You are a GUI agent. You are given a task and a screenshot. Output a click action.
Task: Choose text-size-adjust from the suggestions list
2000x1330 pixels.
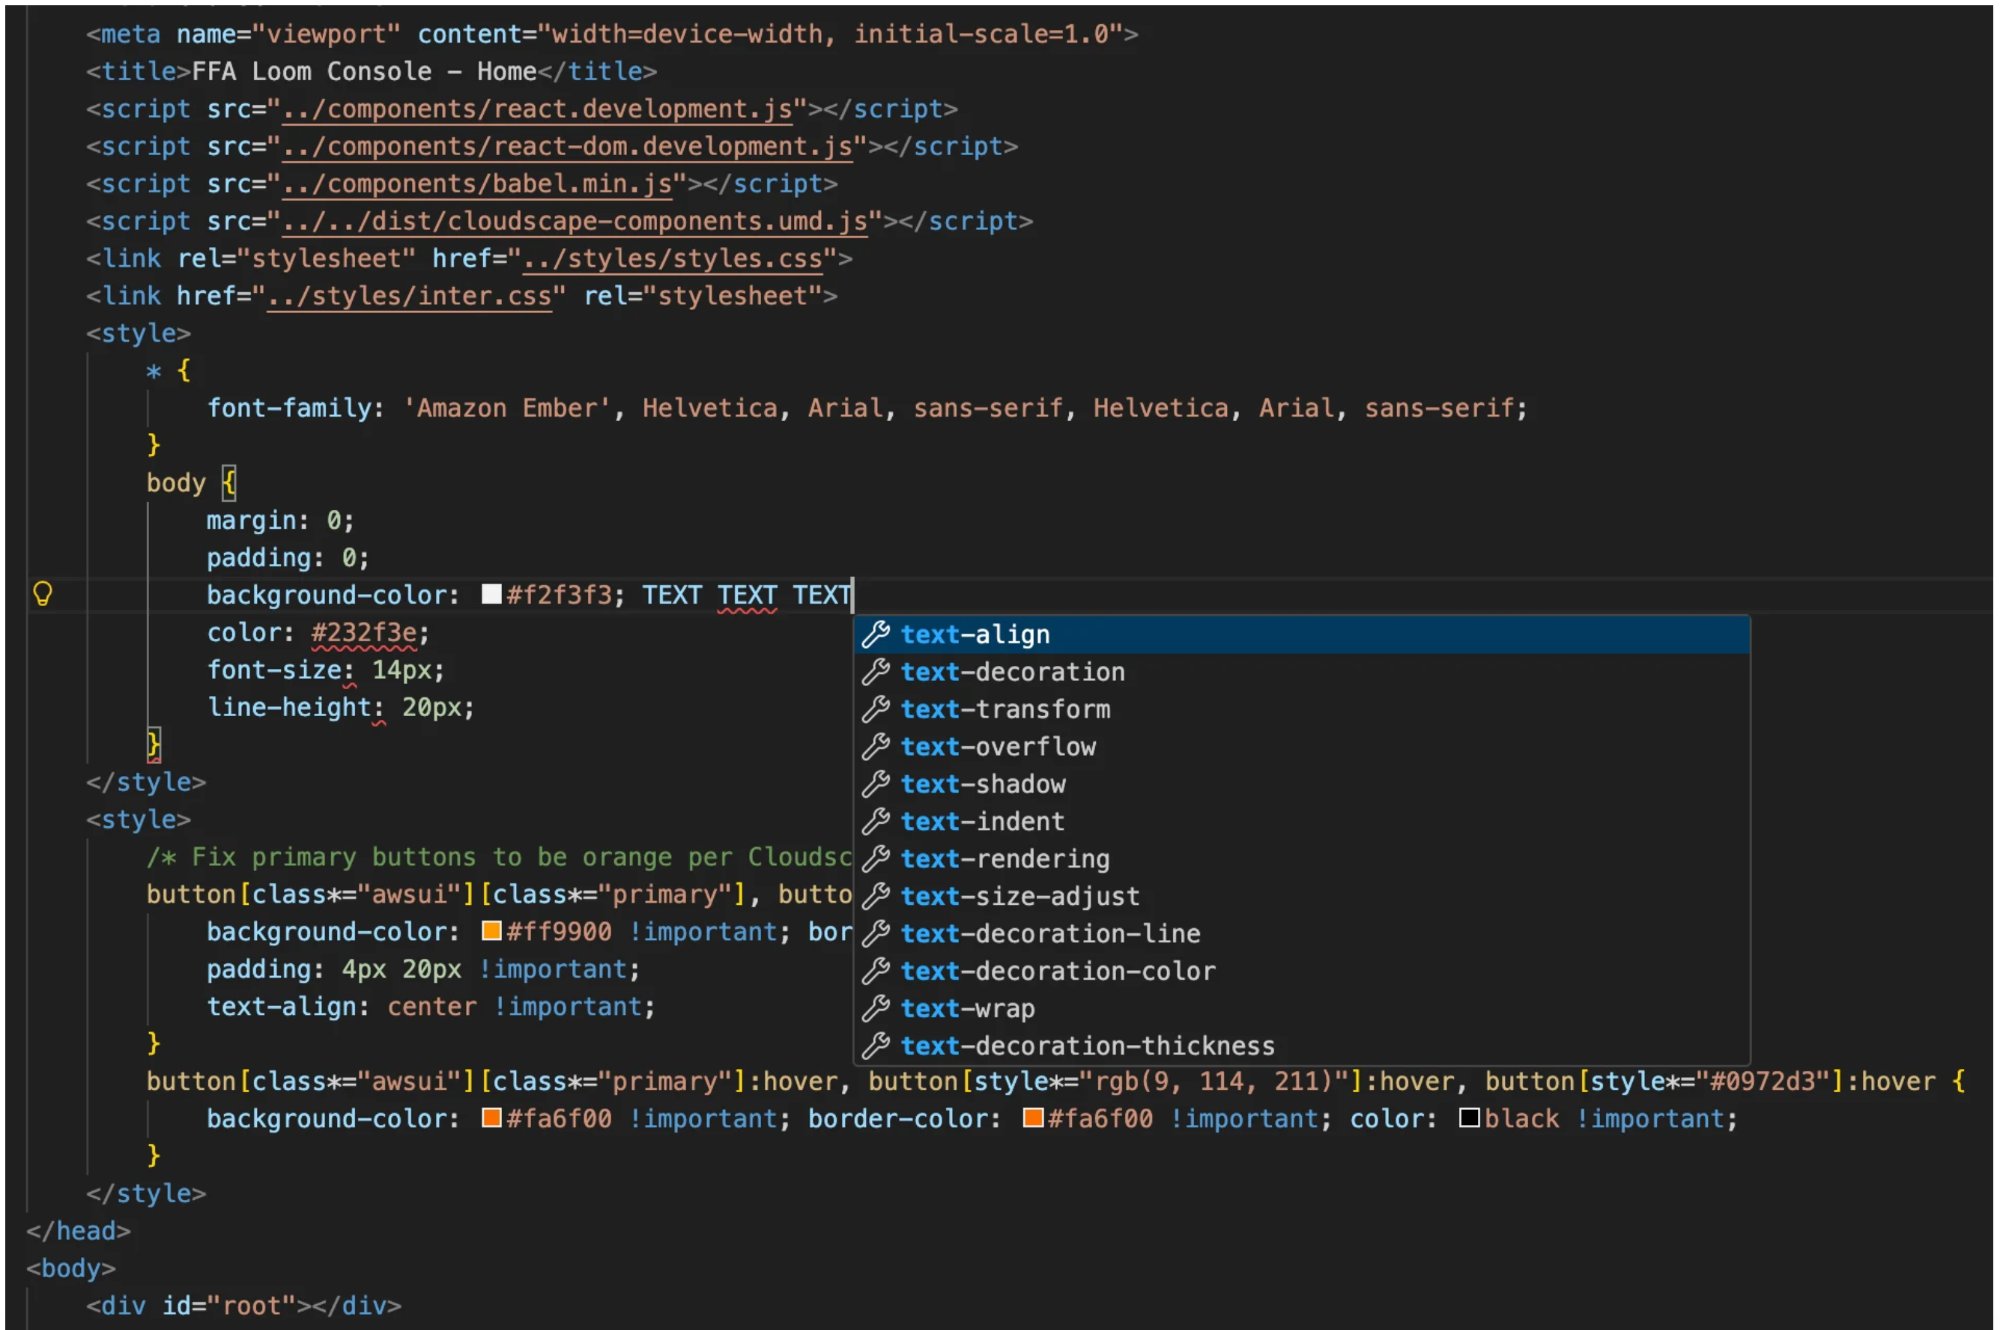click(x=1019, y=896)
